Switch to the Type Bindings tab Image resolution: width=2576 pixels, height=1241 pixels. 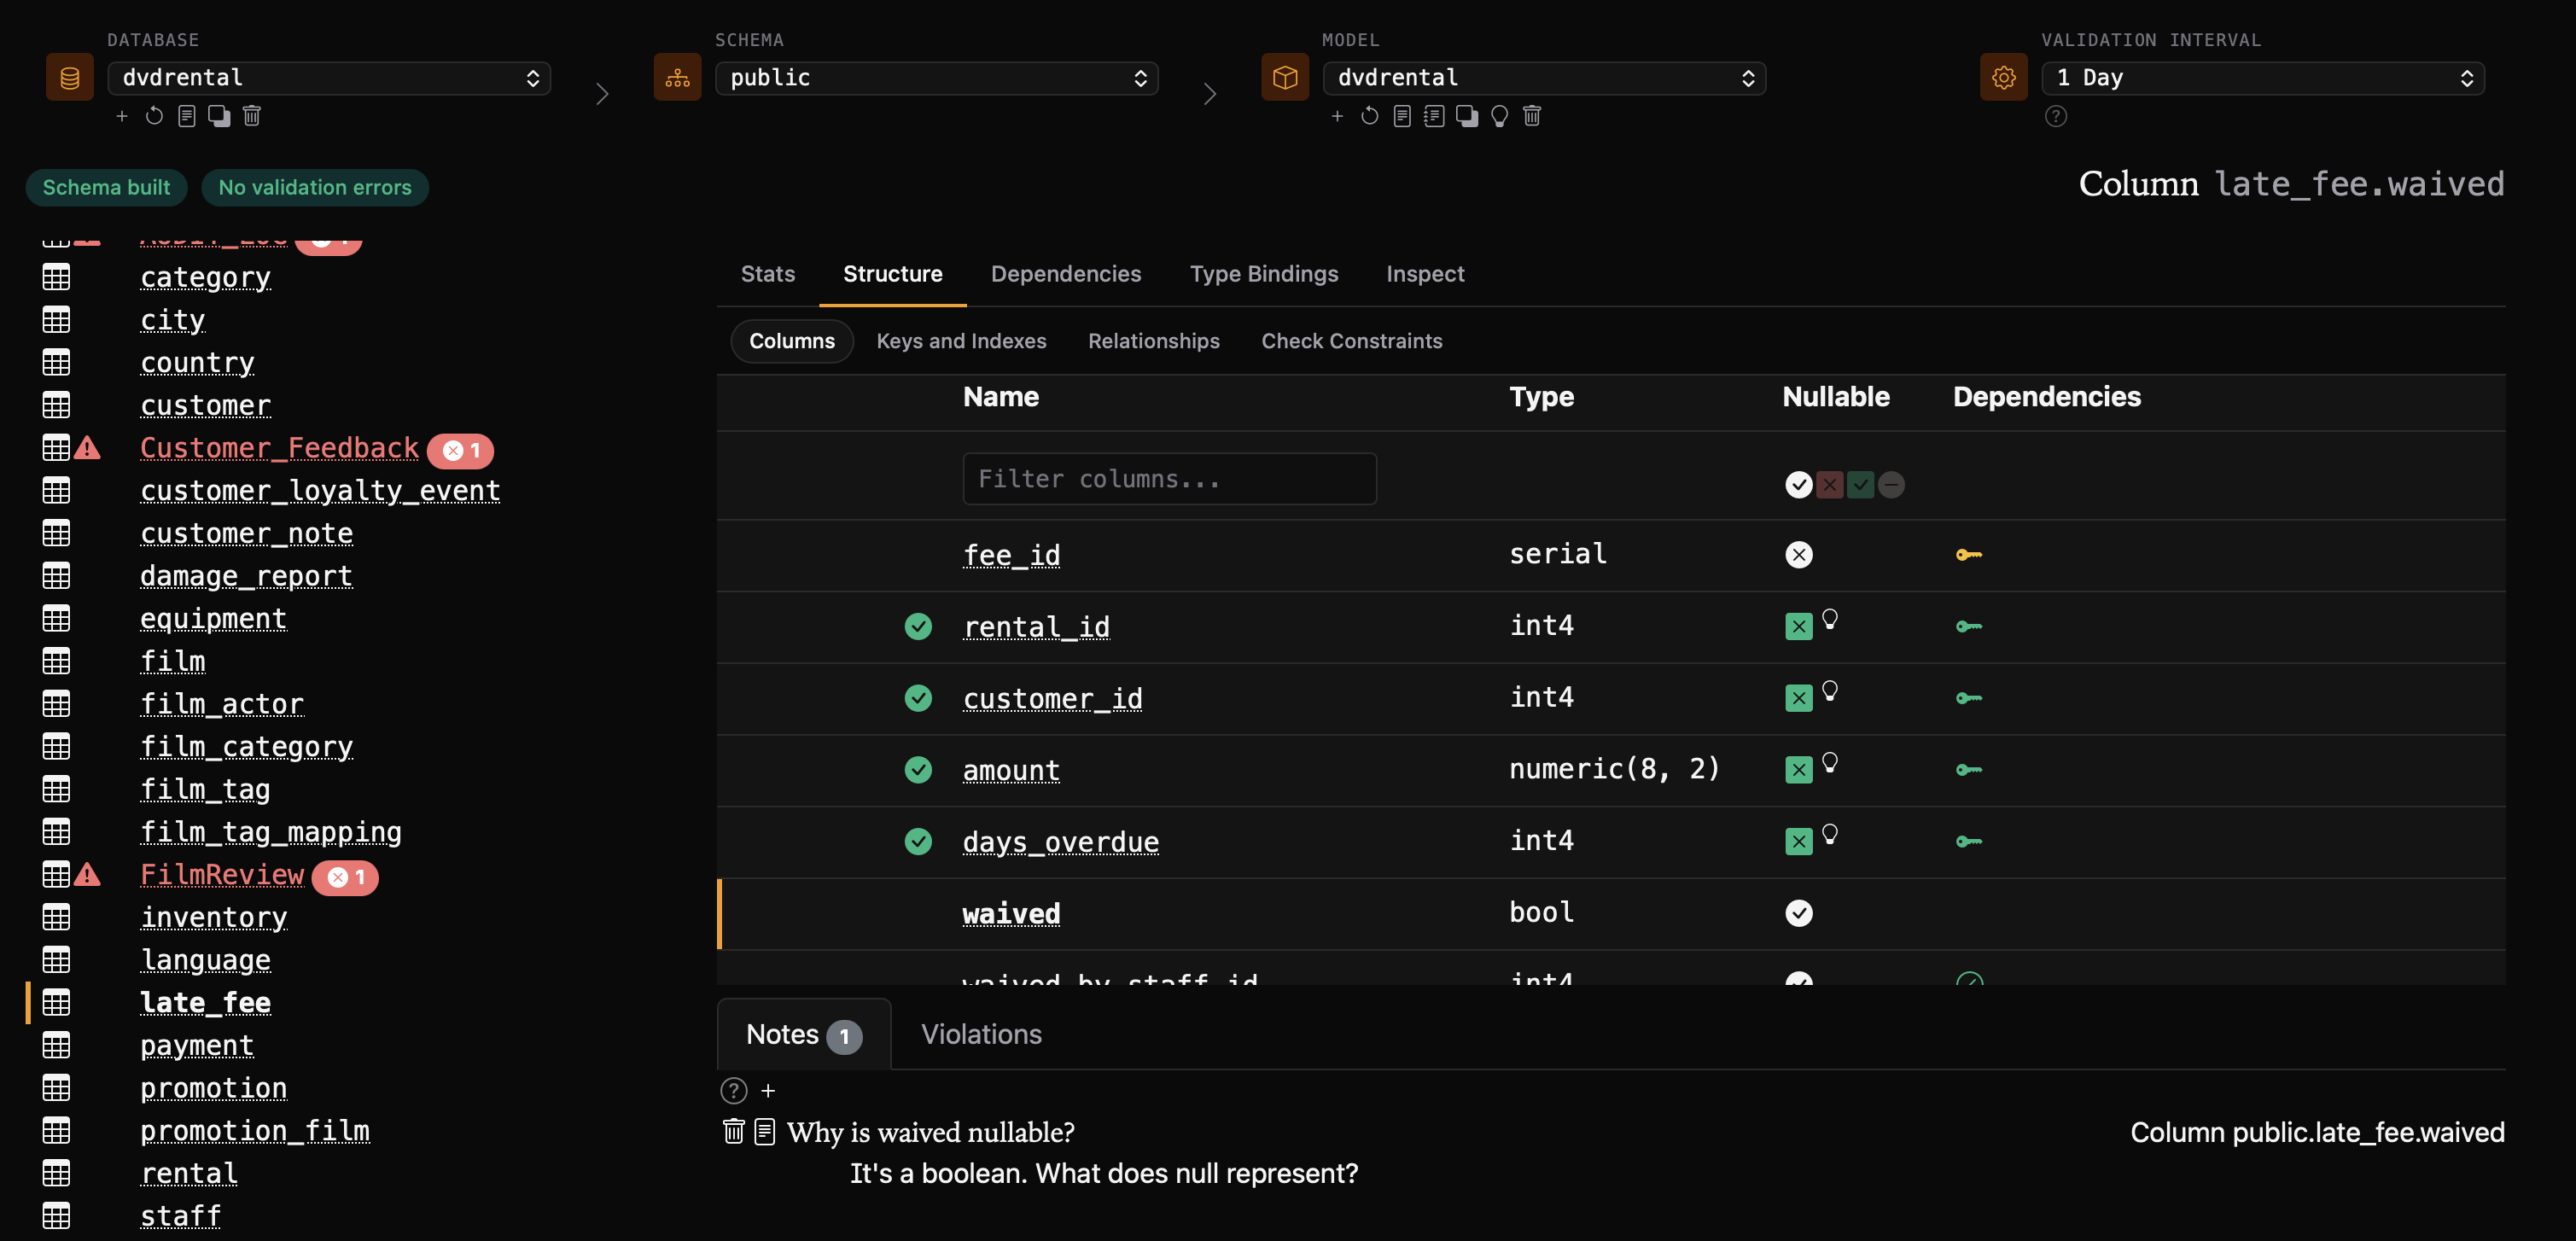point(1264,274)
